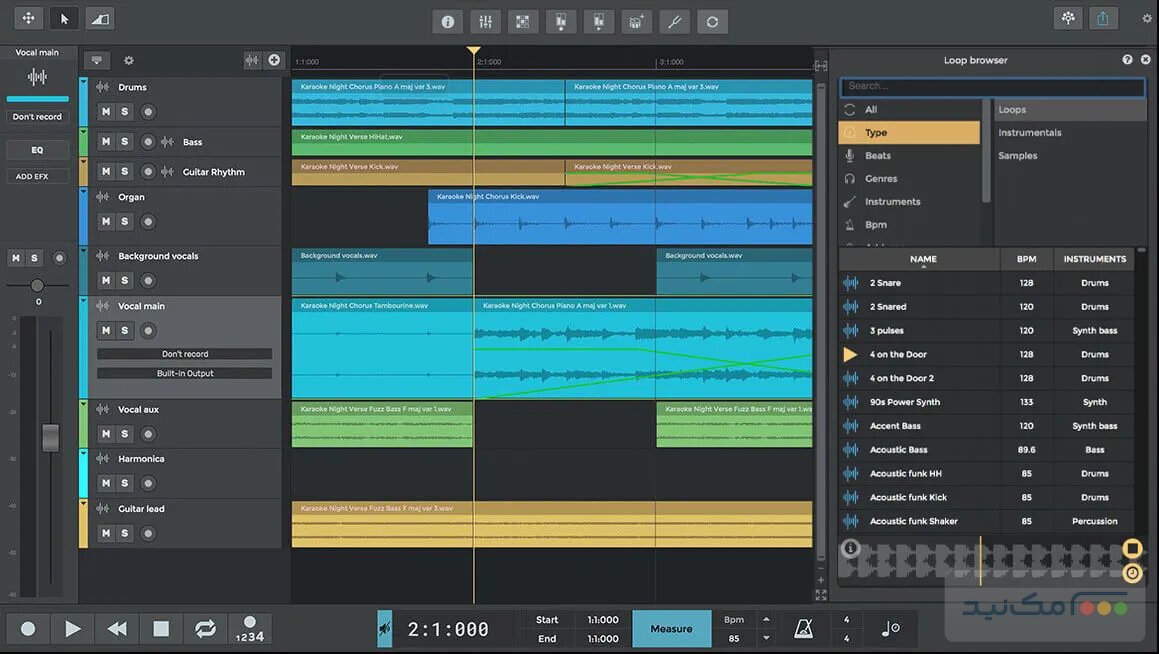
Task: Click the info icon in the top toolbar
Action: (x=447, y=21)
